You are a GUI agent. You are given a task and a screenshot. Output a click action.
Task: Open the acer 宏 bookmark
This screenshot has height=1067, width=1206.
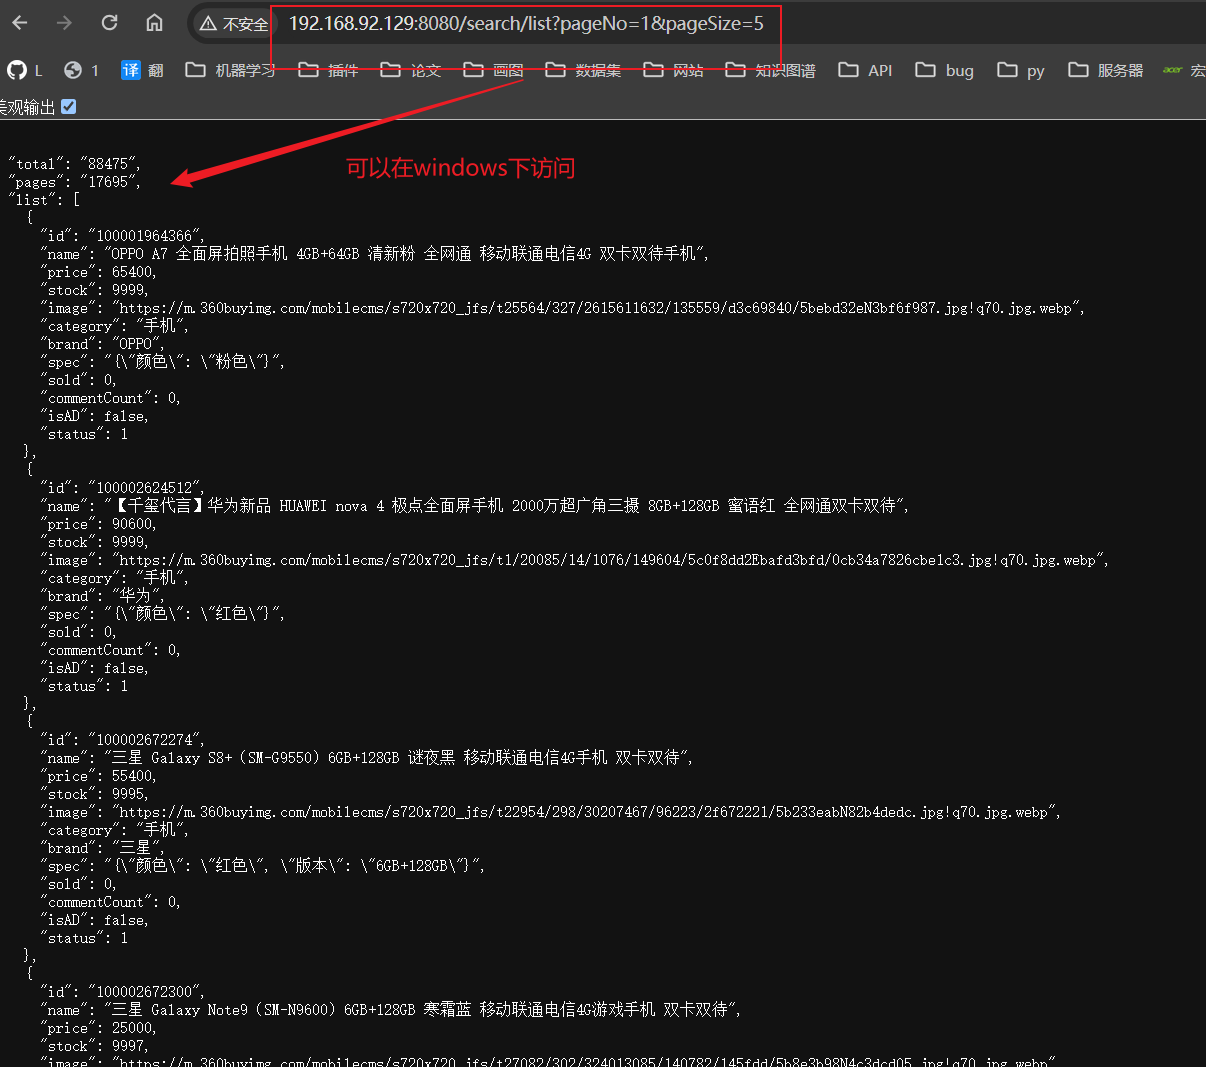[x=1184, y=70]
